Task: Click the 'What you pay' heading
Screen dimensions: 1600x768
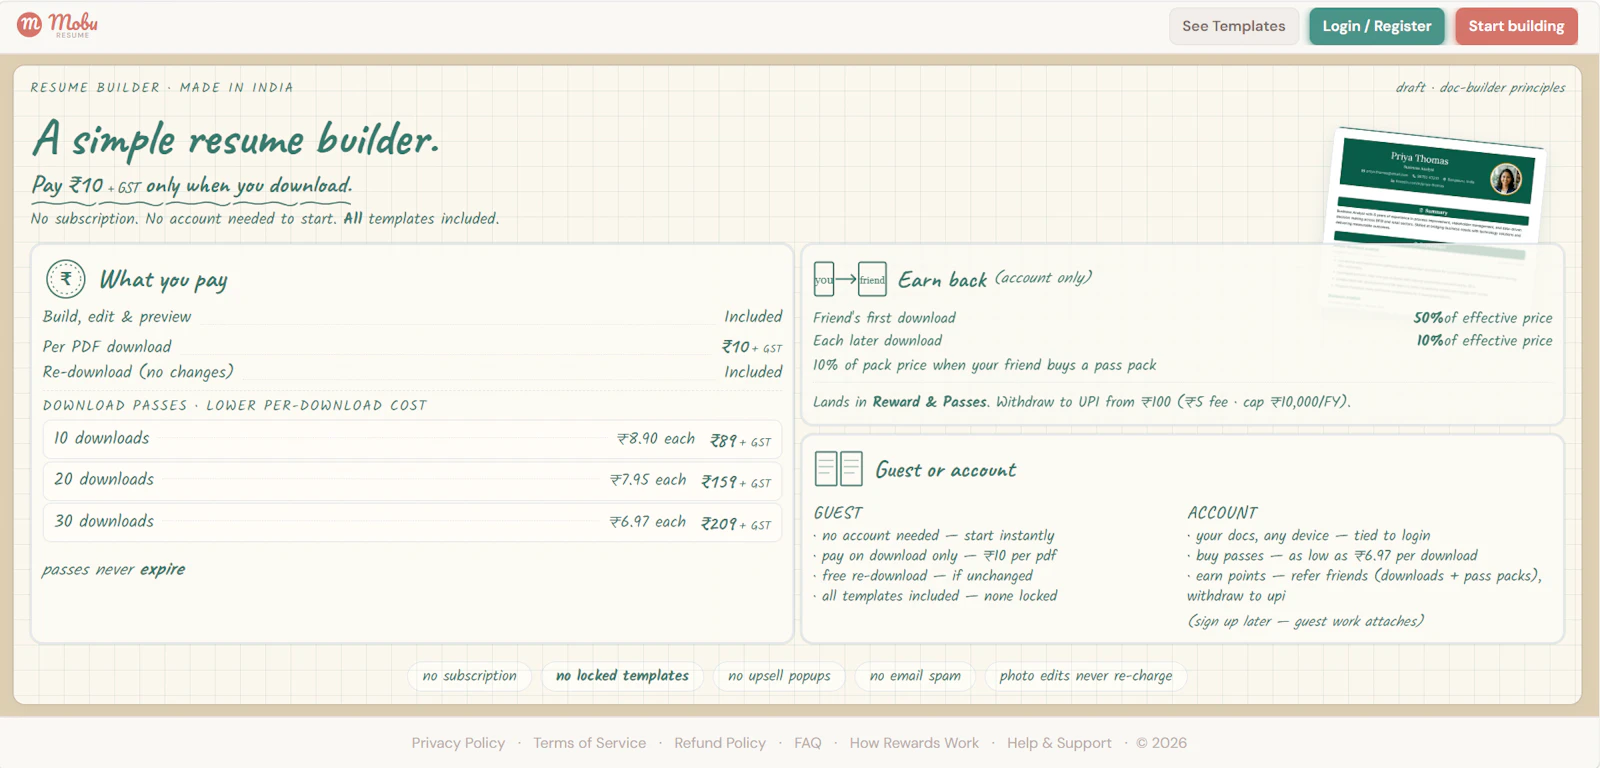Action: (x=163, y=279)
